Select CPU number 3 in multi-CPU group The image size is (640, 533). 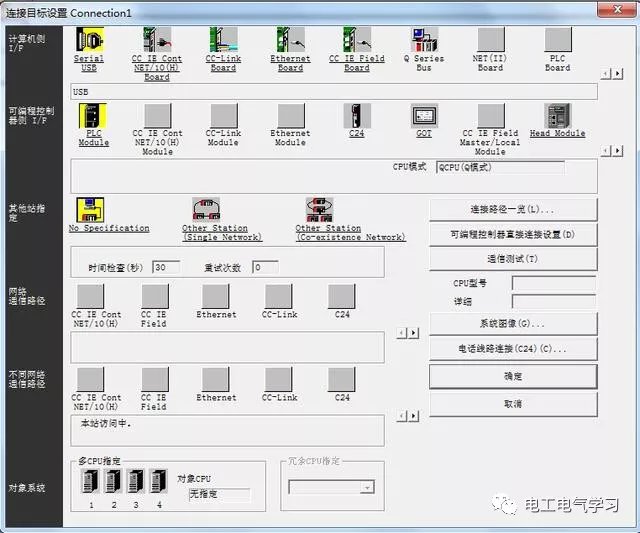(136, 482)
